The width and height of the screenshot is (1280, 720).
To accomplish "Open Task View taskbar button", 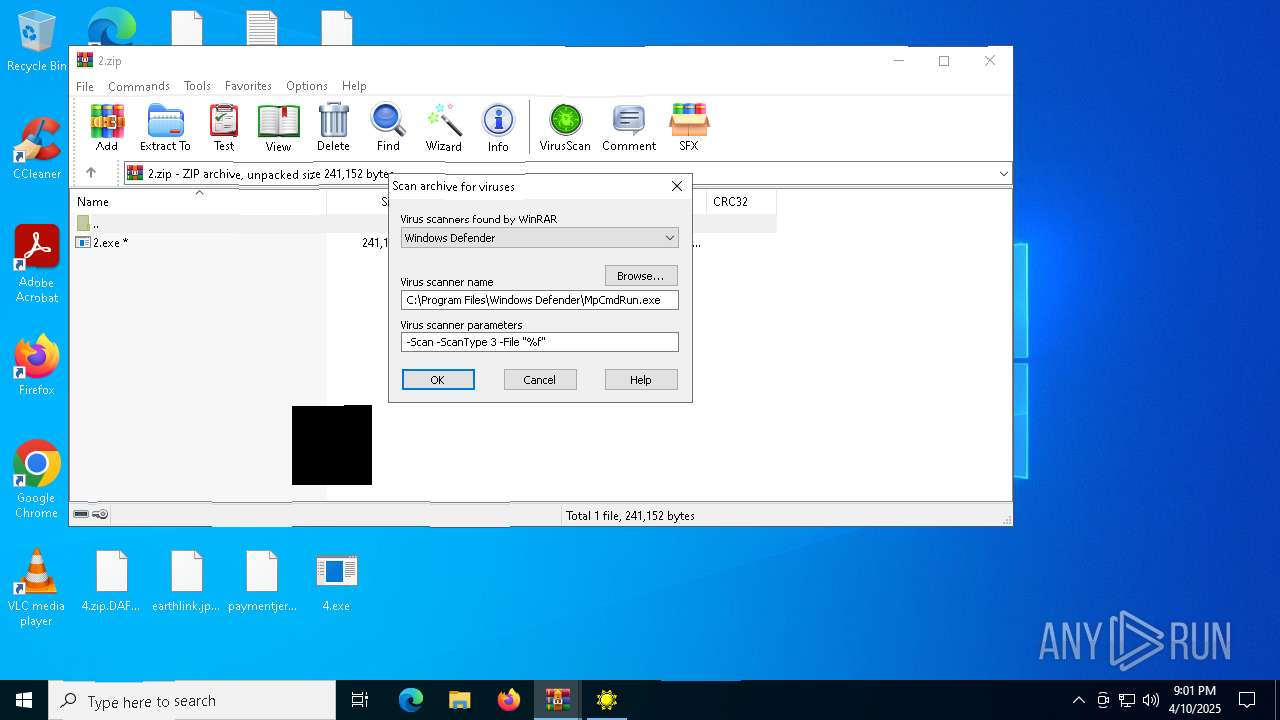I will [x=360, y=700].
